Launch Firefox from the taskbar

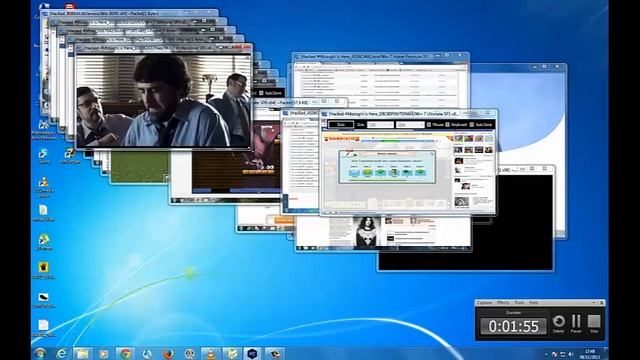(168, 353)
